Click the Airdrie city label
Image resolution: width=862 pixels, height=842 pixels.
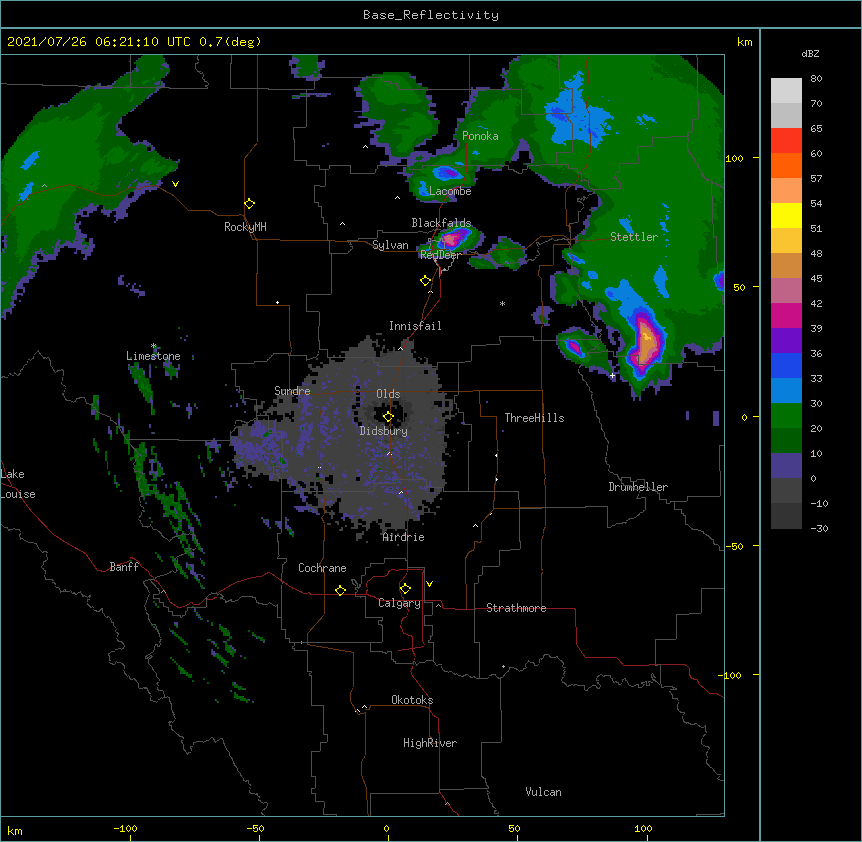click(x=404, y=537)
